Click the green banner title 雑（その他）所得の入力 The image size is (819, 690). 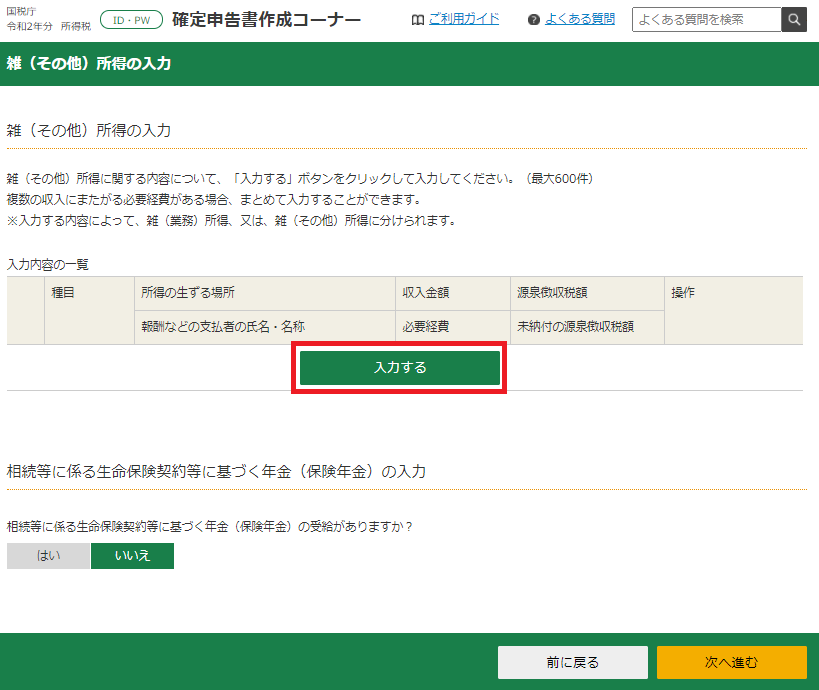click(89, 64)
